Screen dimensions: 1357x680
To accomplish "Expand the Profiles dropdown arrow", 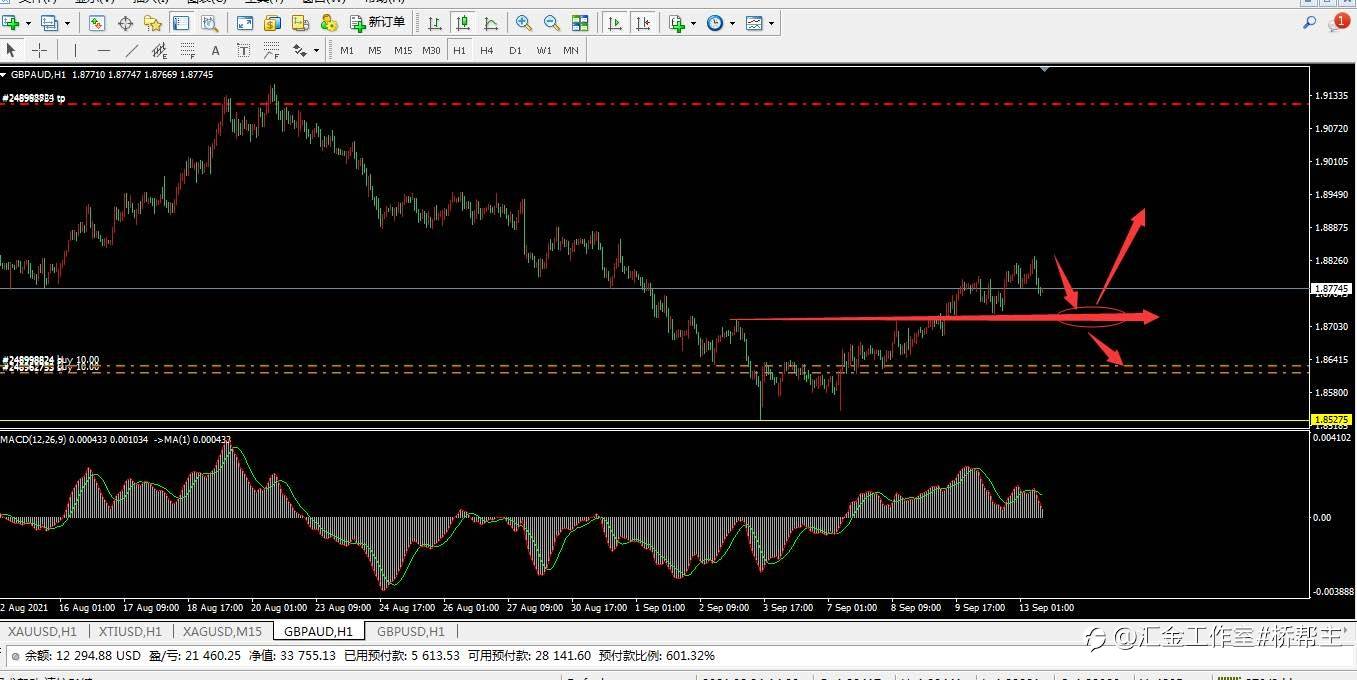I will pos(67,23).
